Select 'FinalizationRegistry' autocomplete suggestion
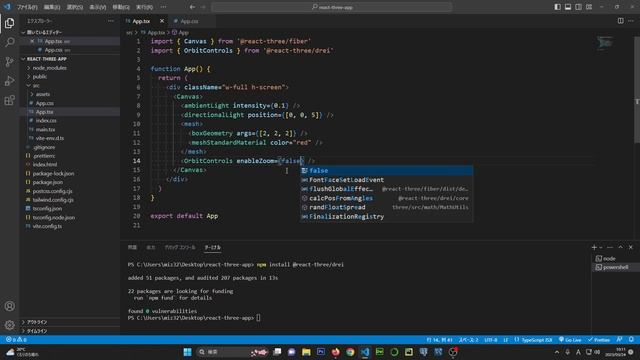This screenshot has width=640, height=360. [387, 217]
